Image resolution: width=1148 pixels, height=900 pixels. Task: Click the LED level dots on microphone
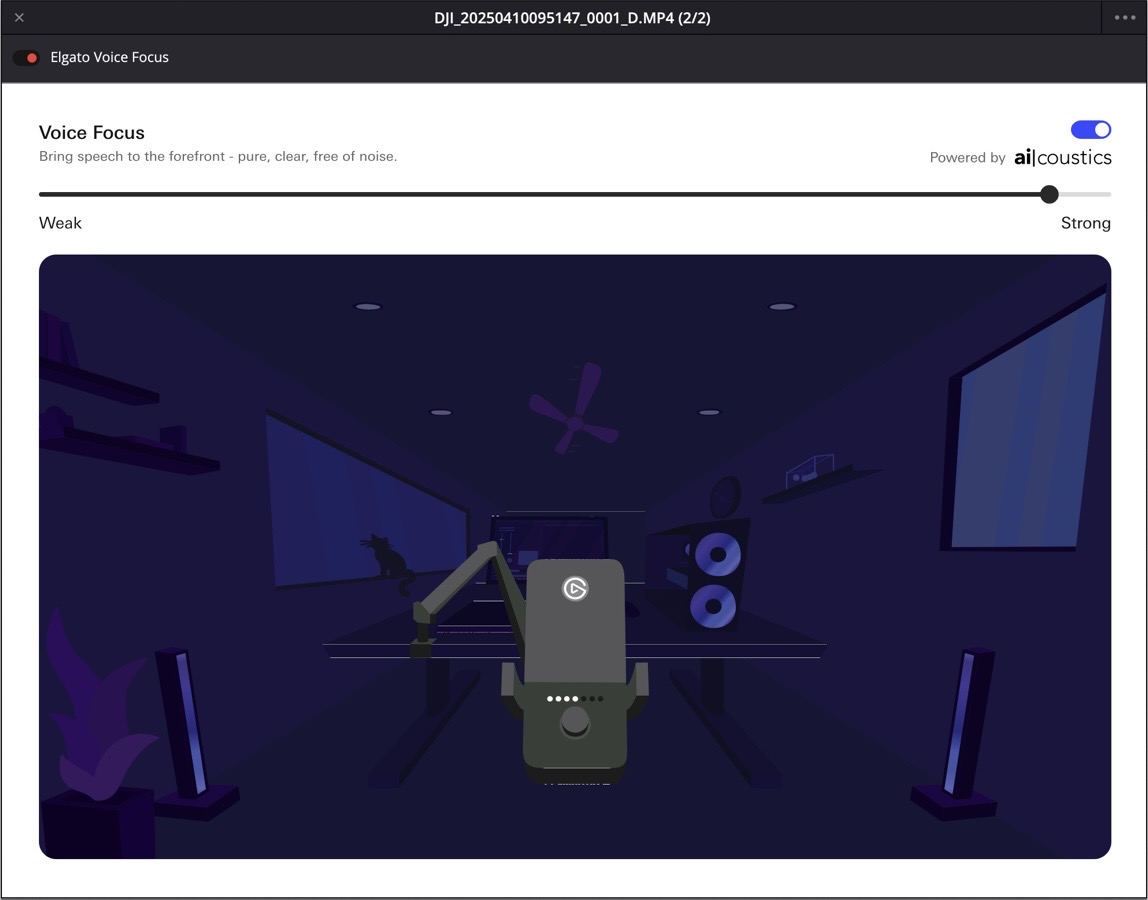575,699
